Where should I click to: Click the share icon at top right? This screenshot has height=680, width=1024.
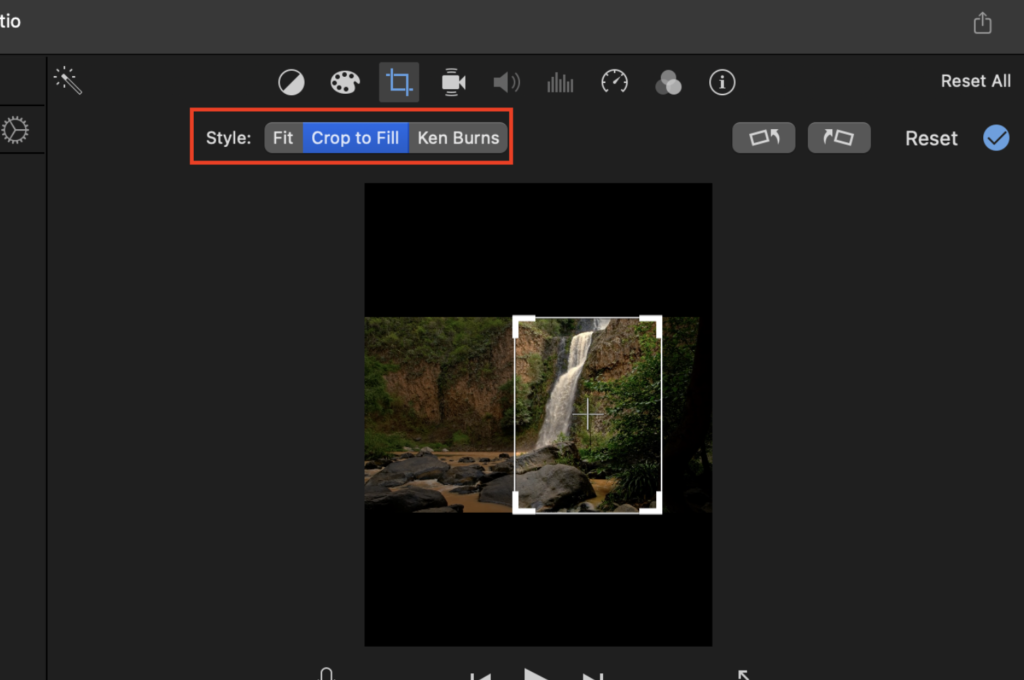point(983,23)
